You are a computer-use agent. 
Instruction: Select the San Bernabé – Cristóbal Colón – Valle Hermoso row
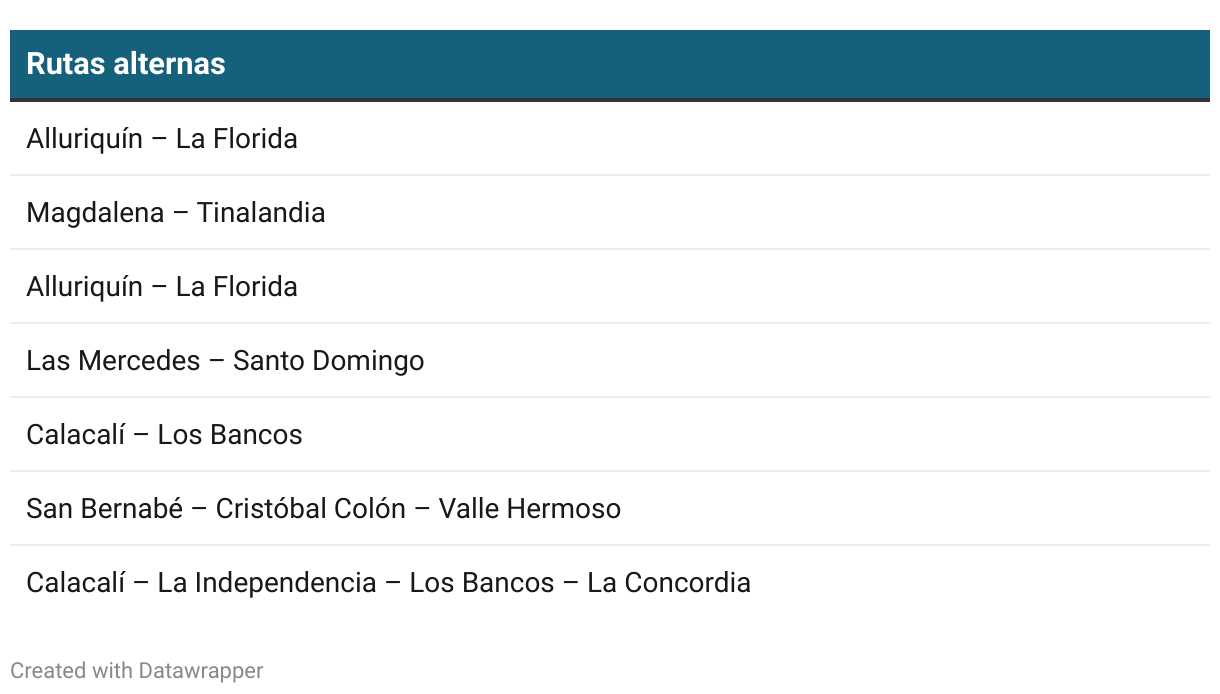coord(610,509)
